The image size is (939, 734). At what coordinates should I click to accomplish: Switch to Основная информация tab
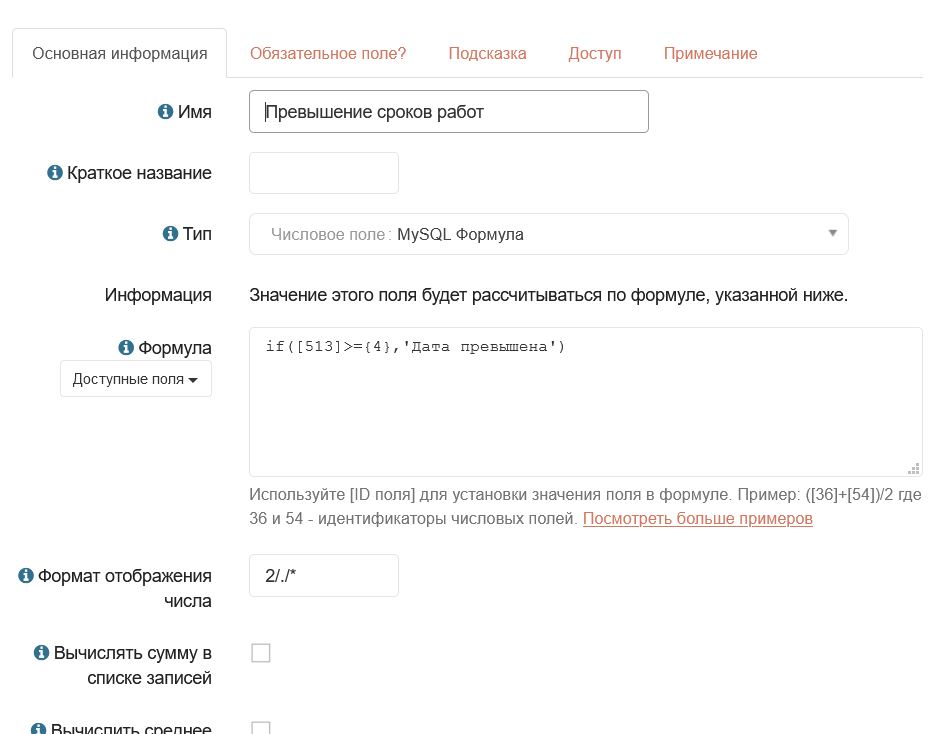click(120, 53)
